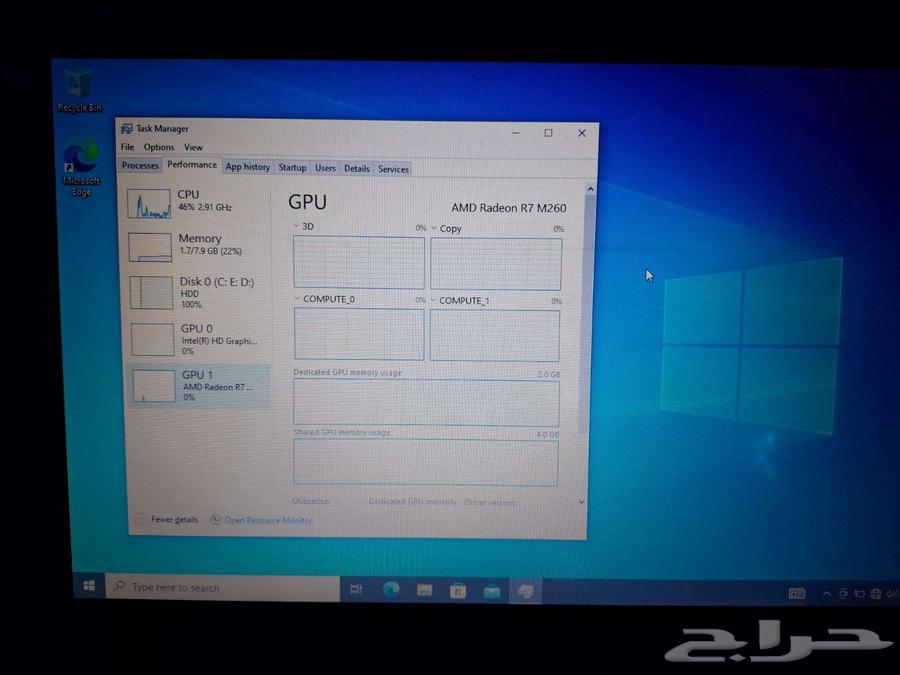The height and width of the screenshot is (675, 900).
Task: Expand the Copy chart dropdown
Action: [434, 228]
